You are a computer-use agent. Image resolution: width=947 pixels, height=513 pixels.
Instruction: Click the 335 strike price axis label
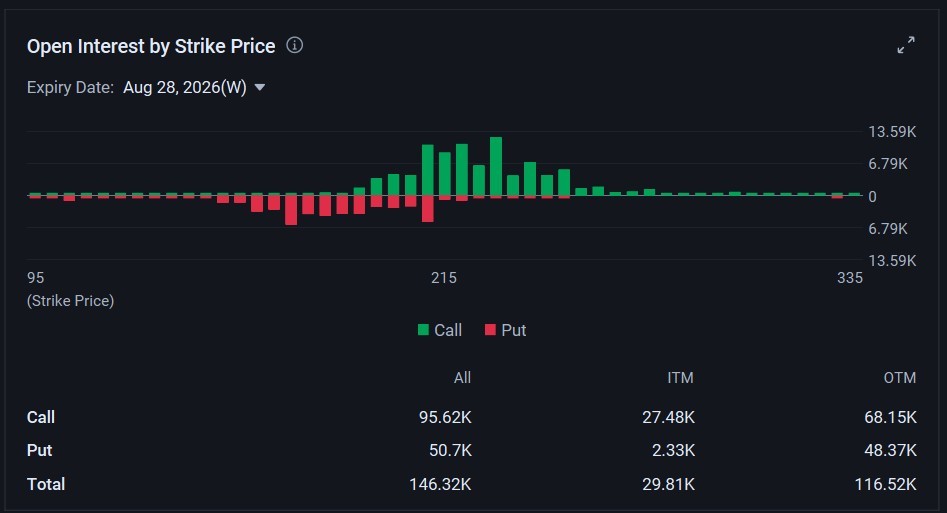pyautogui.click(x=850, y=278)
